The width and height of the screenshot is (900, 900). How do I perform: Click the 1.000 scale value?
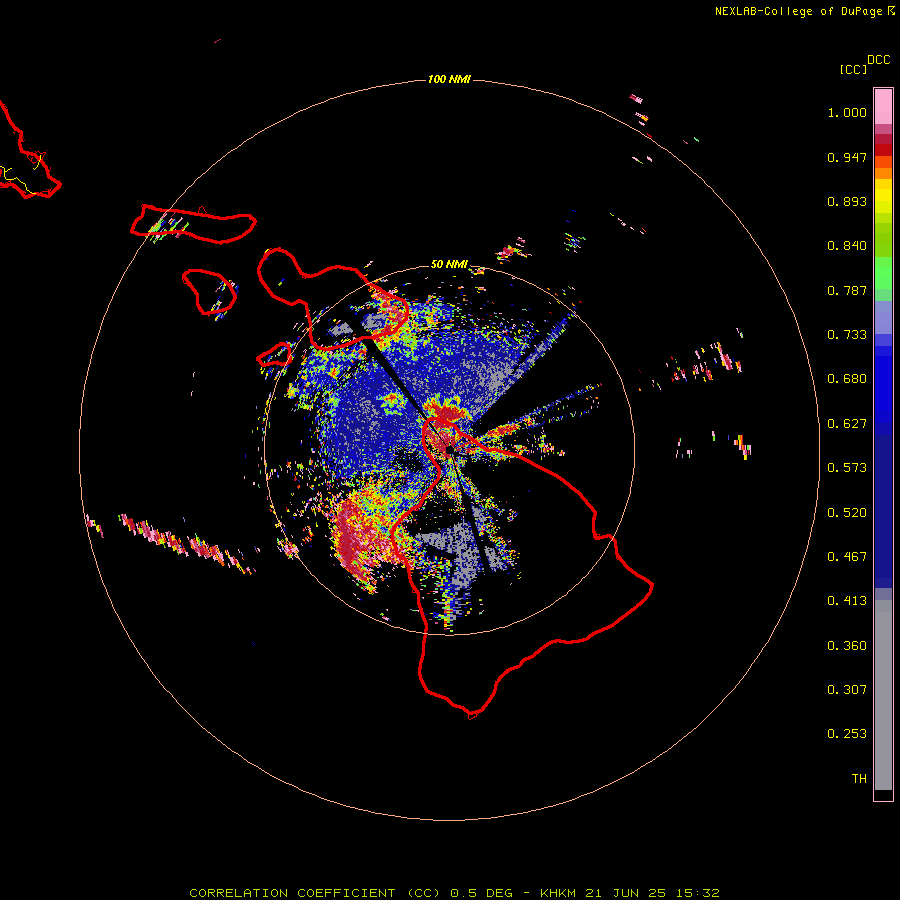(x=847, y=112)
